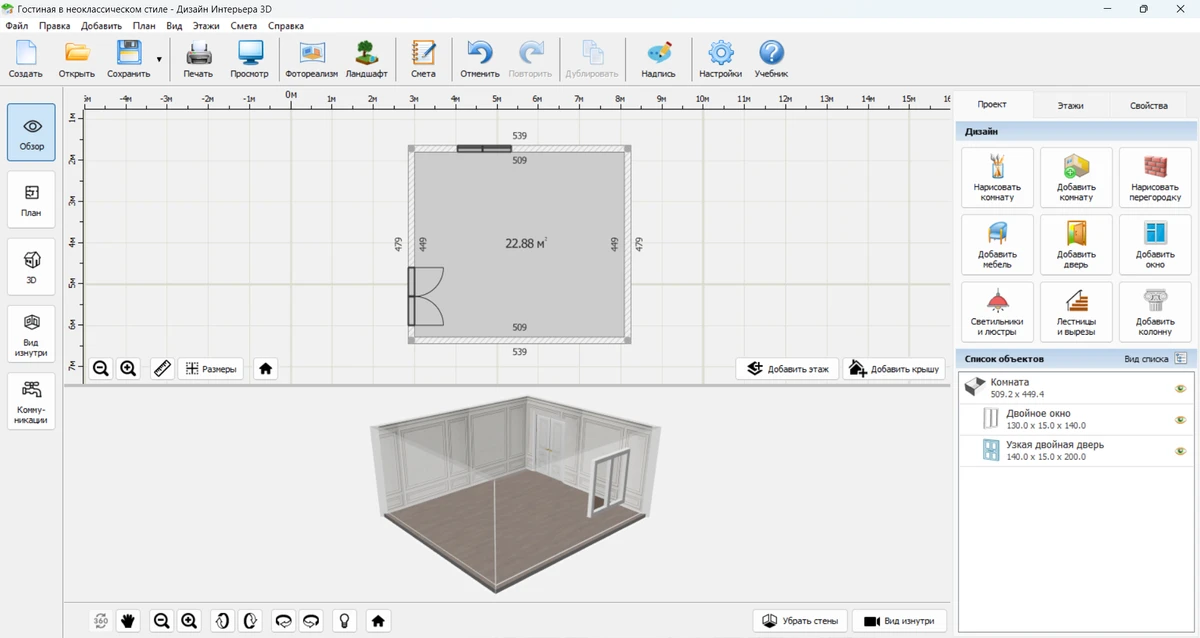Click the Убрать стены button
This screenshot has width=1200, height=638.
pyautogui.click(x=800, y=621)
